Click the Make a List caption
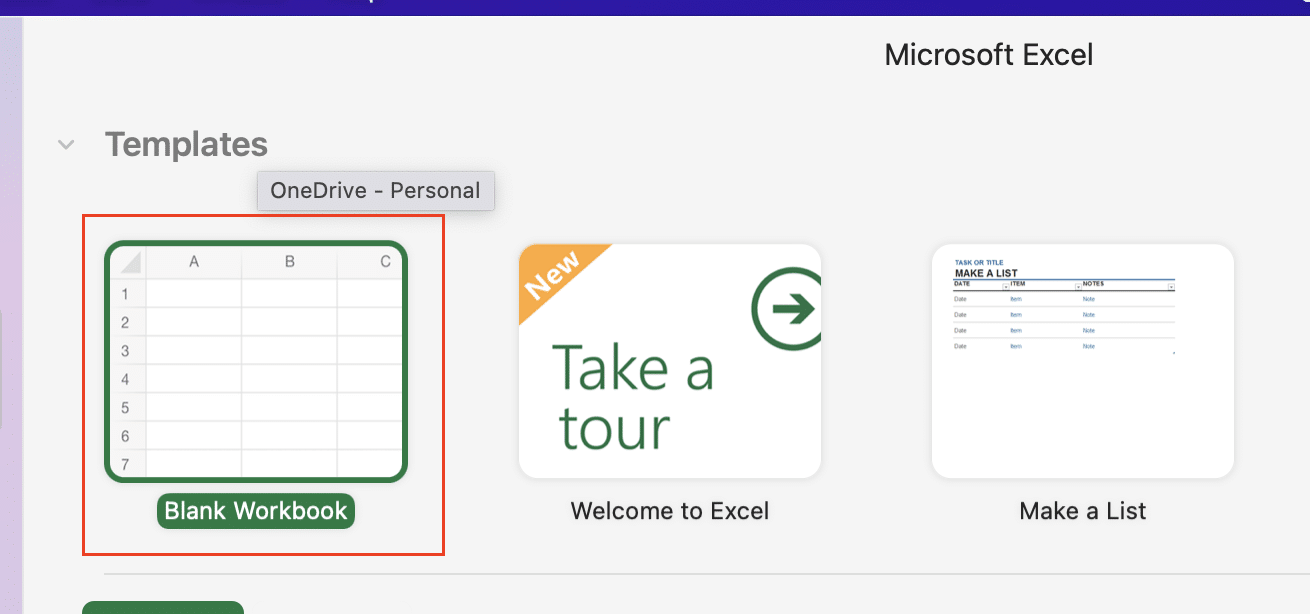This screenshot has width=1310, height=614. point(1083,511)
